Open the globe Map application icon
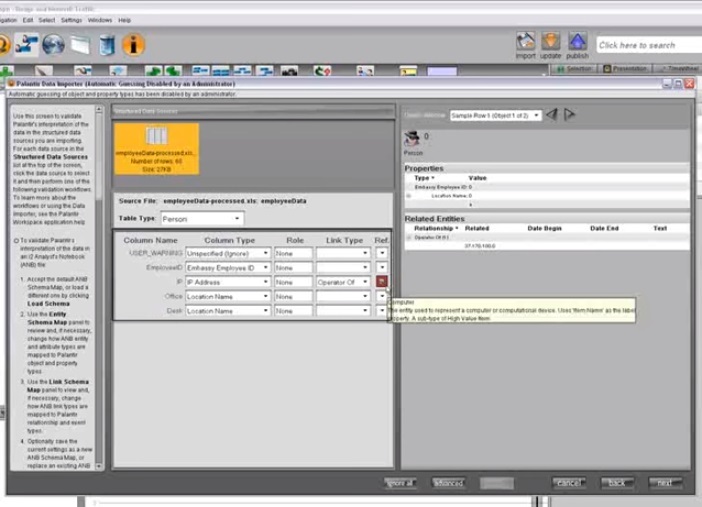This screenshot has width=702, height=507. coord(53,45)
